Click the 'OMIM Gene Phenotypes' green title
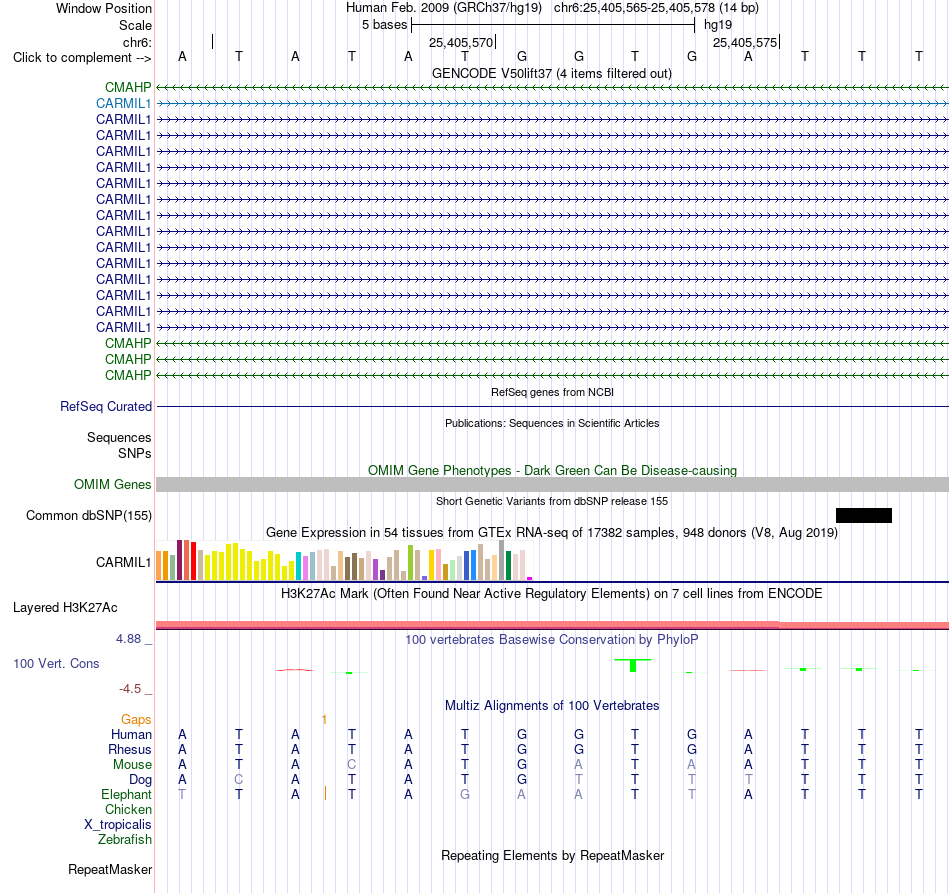Image resolution: width=950 pixels, height=893 pixels. point(552,471)
